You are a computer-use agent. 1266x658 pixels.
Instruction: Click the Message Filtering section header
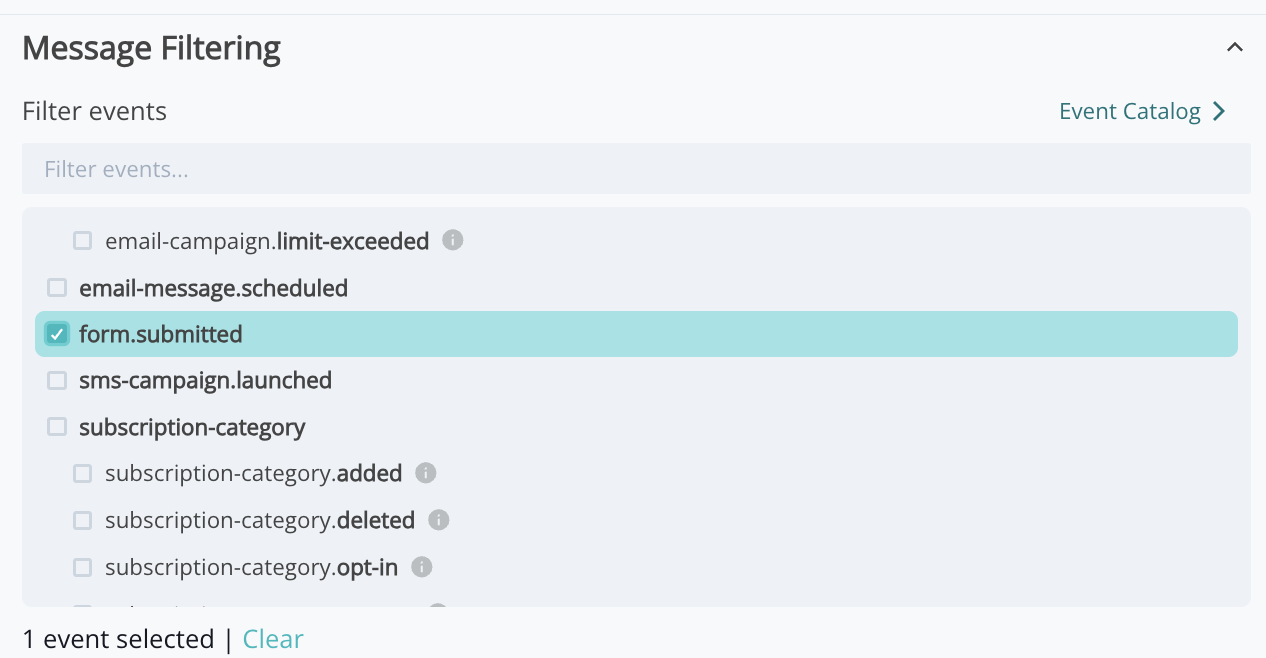click(x=151, y=47)
